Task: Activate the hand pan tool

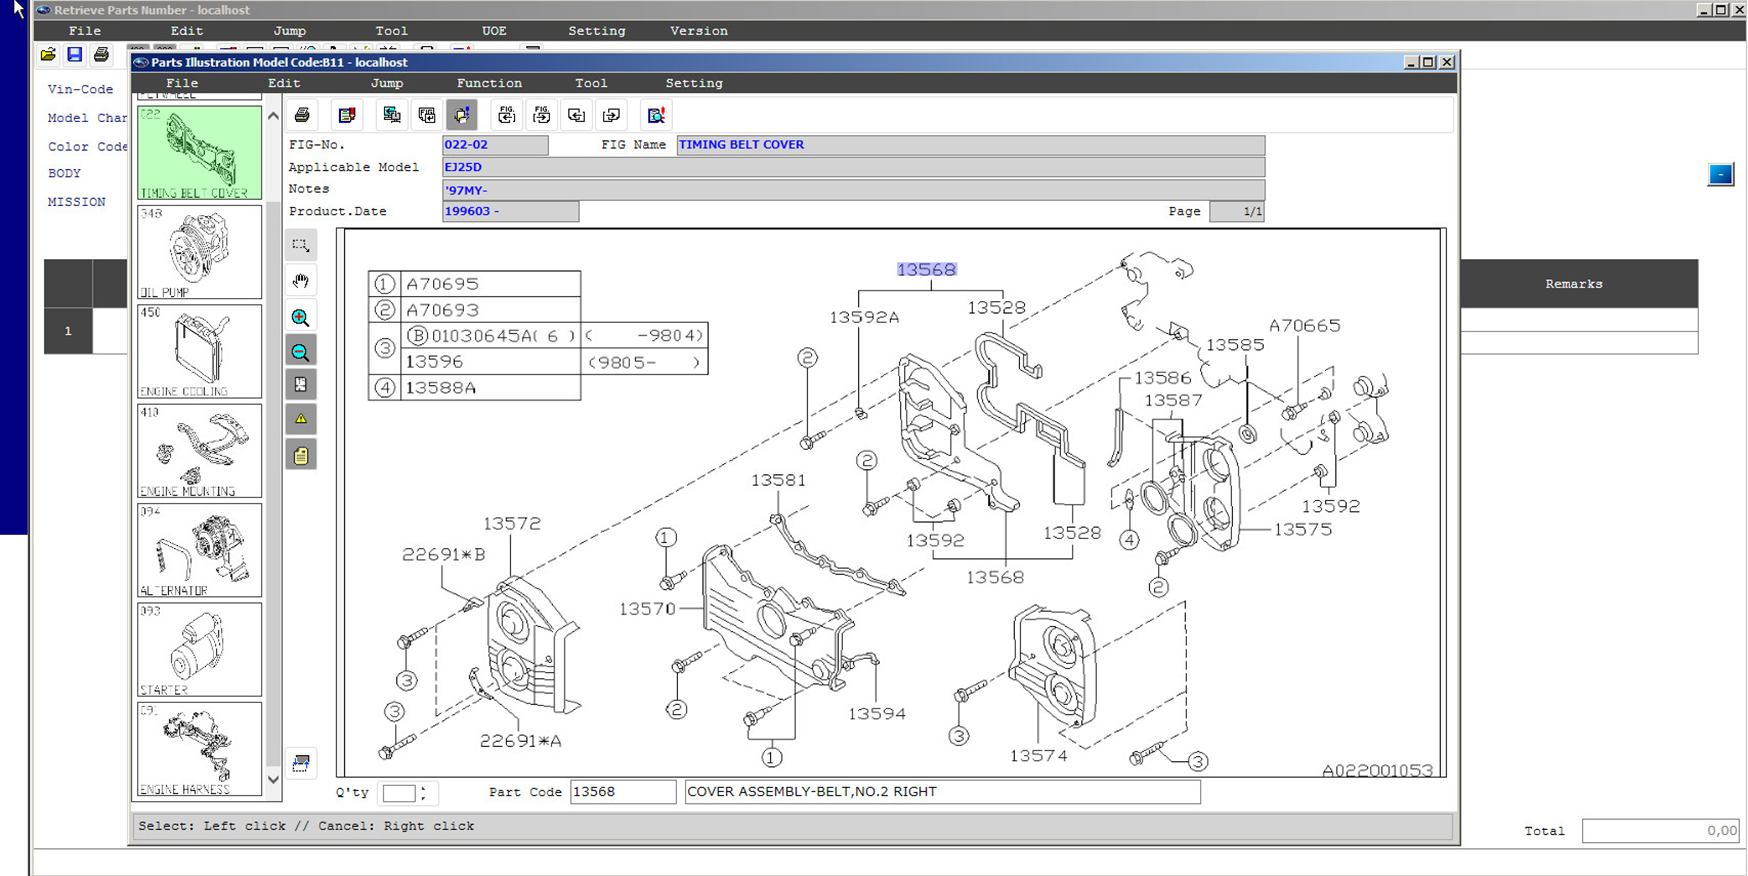Action: tap(300, 281)
